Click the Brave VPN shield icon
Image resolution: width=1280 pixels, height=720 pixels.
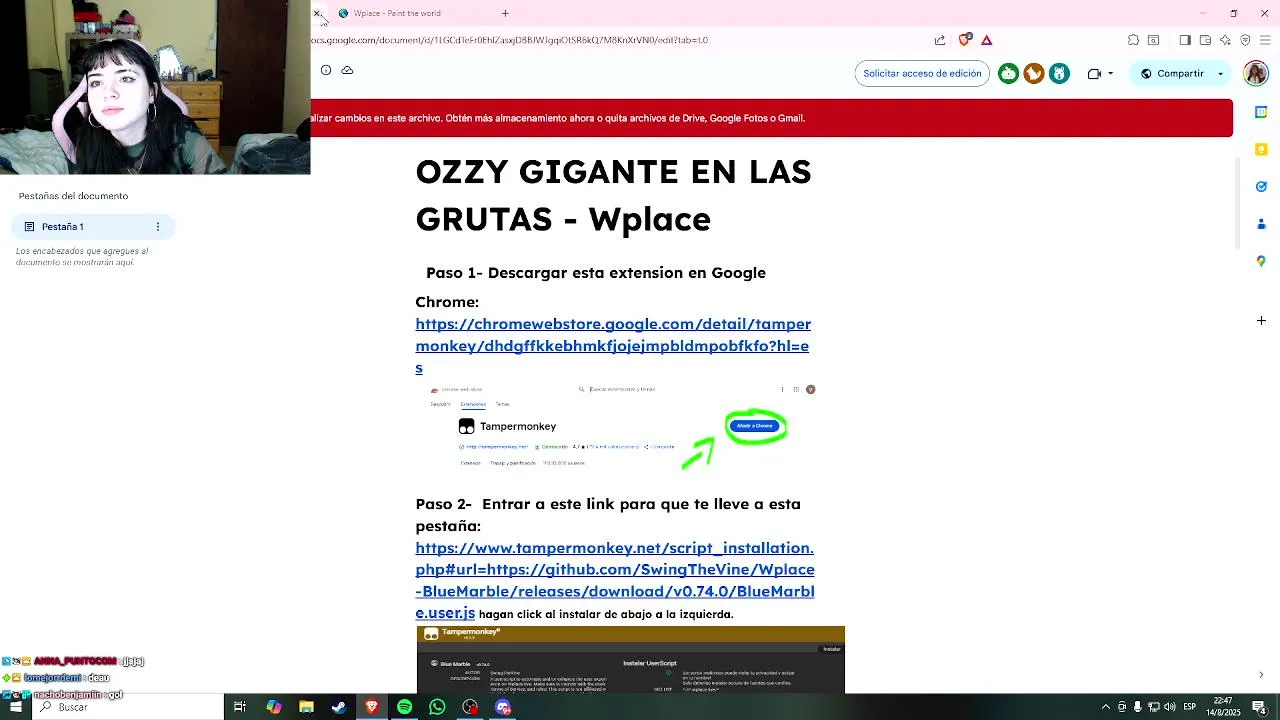coord(1245,40)
